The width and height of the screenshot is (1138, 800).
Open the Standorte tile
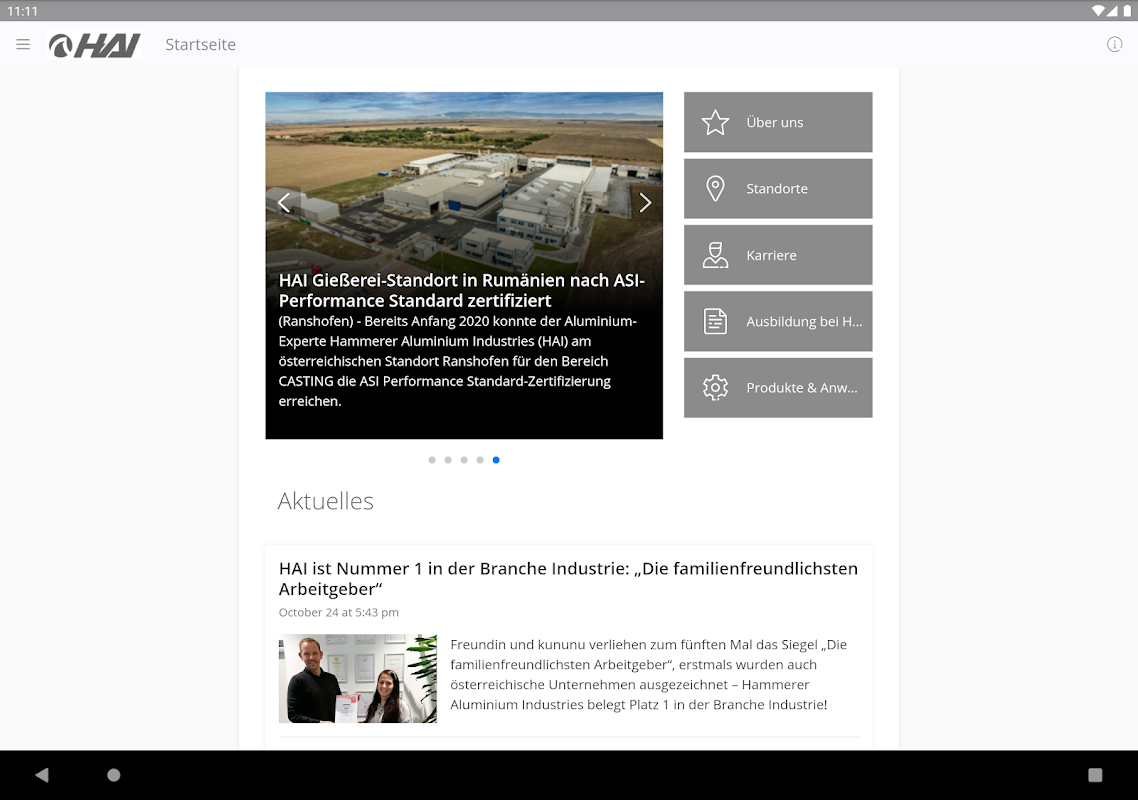click(x=778, y=189)
